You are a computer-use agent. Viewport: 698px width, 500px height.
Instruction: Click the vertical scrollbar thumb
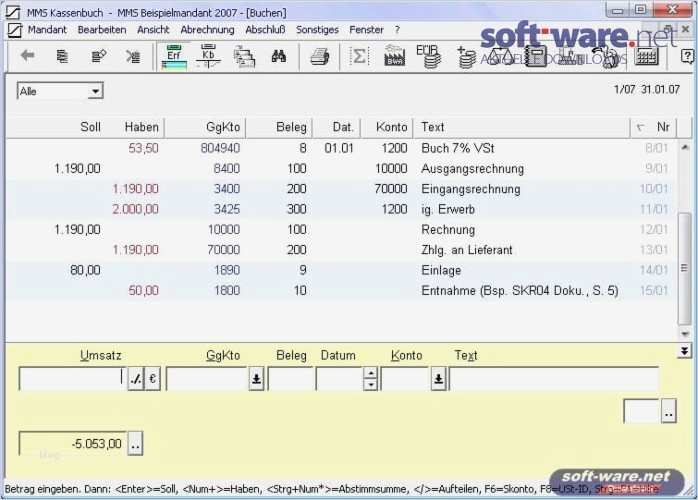click(x=685, y=268)
